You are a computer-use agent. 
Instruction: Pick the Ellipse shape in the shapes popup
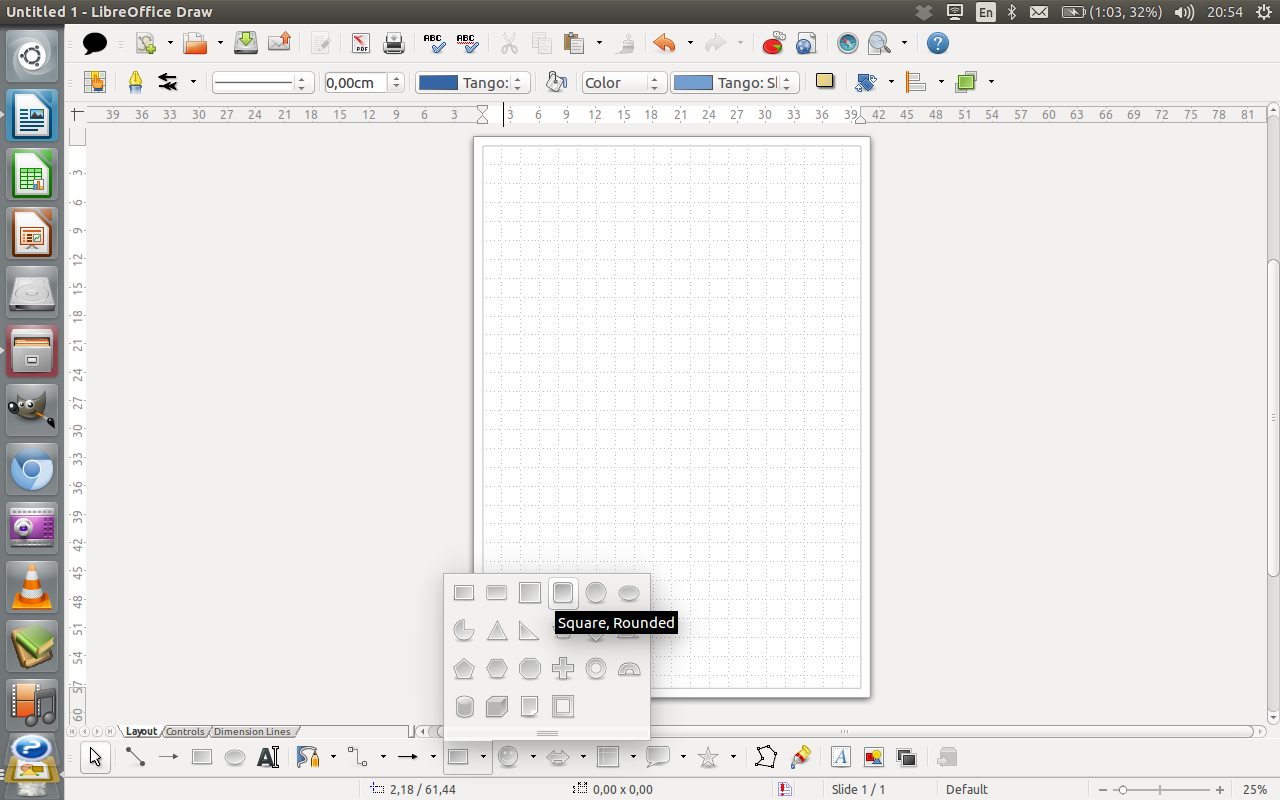[x=629, y=593]
